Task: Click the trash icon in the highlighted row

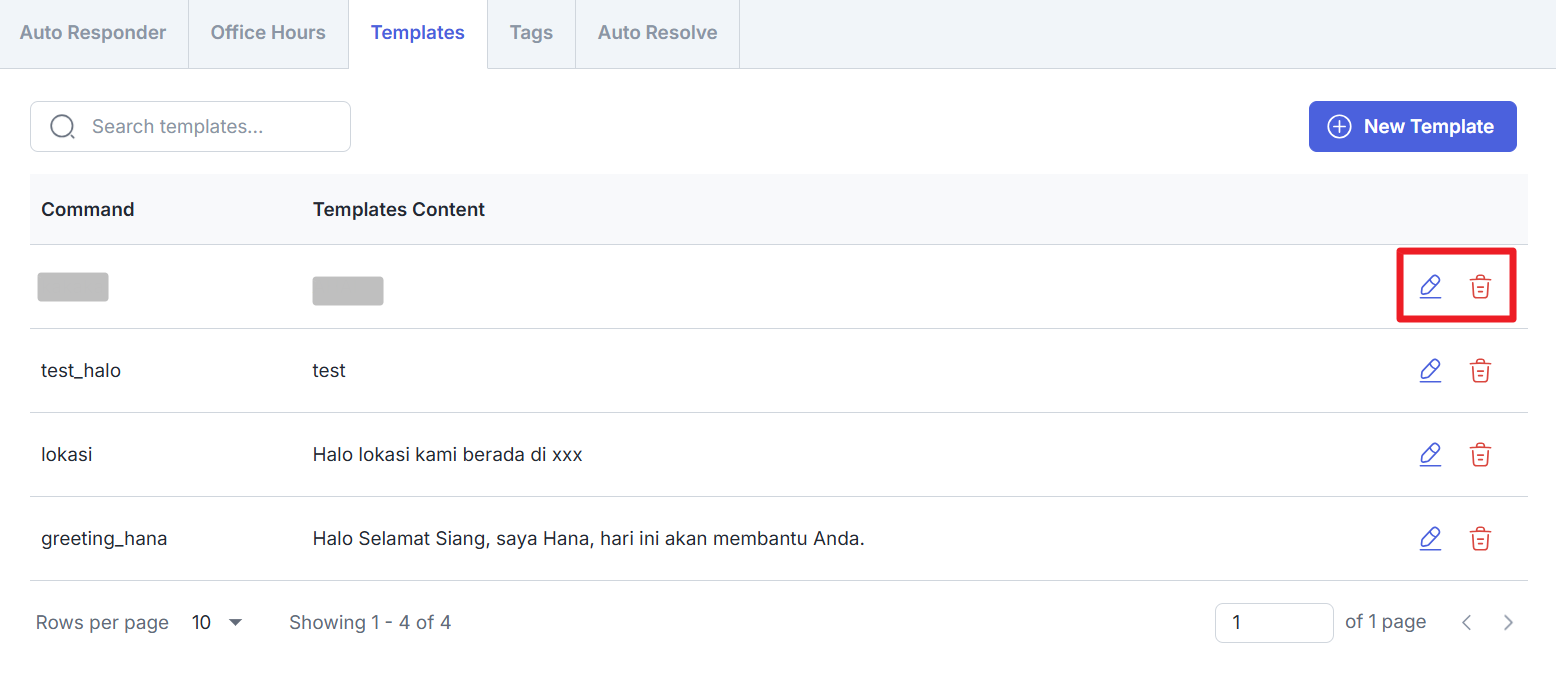Action: [1480, 287]
